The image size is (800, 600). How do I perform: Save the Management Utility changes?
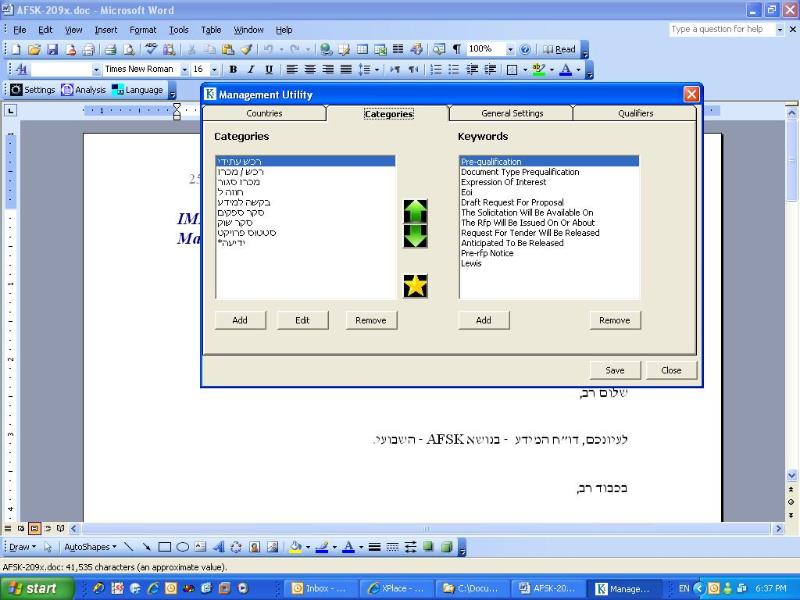click(615, 370)
